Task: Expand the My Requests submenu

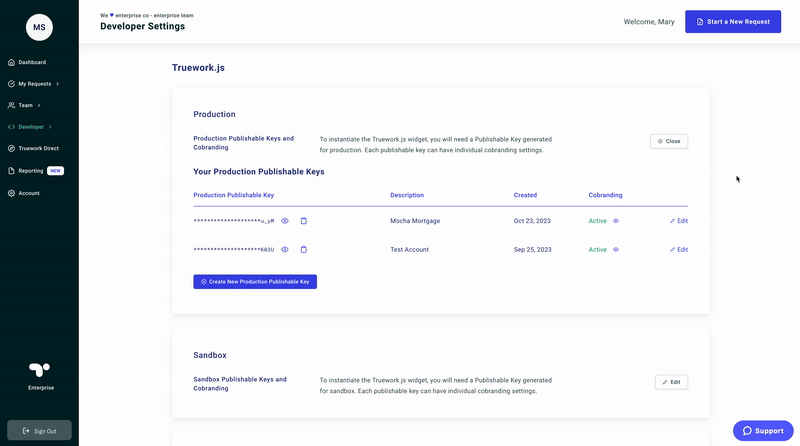Action: 57,84
